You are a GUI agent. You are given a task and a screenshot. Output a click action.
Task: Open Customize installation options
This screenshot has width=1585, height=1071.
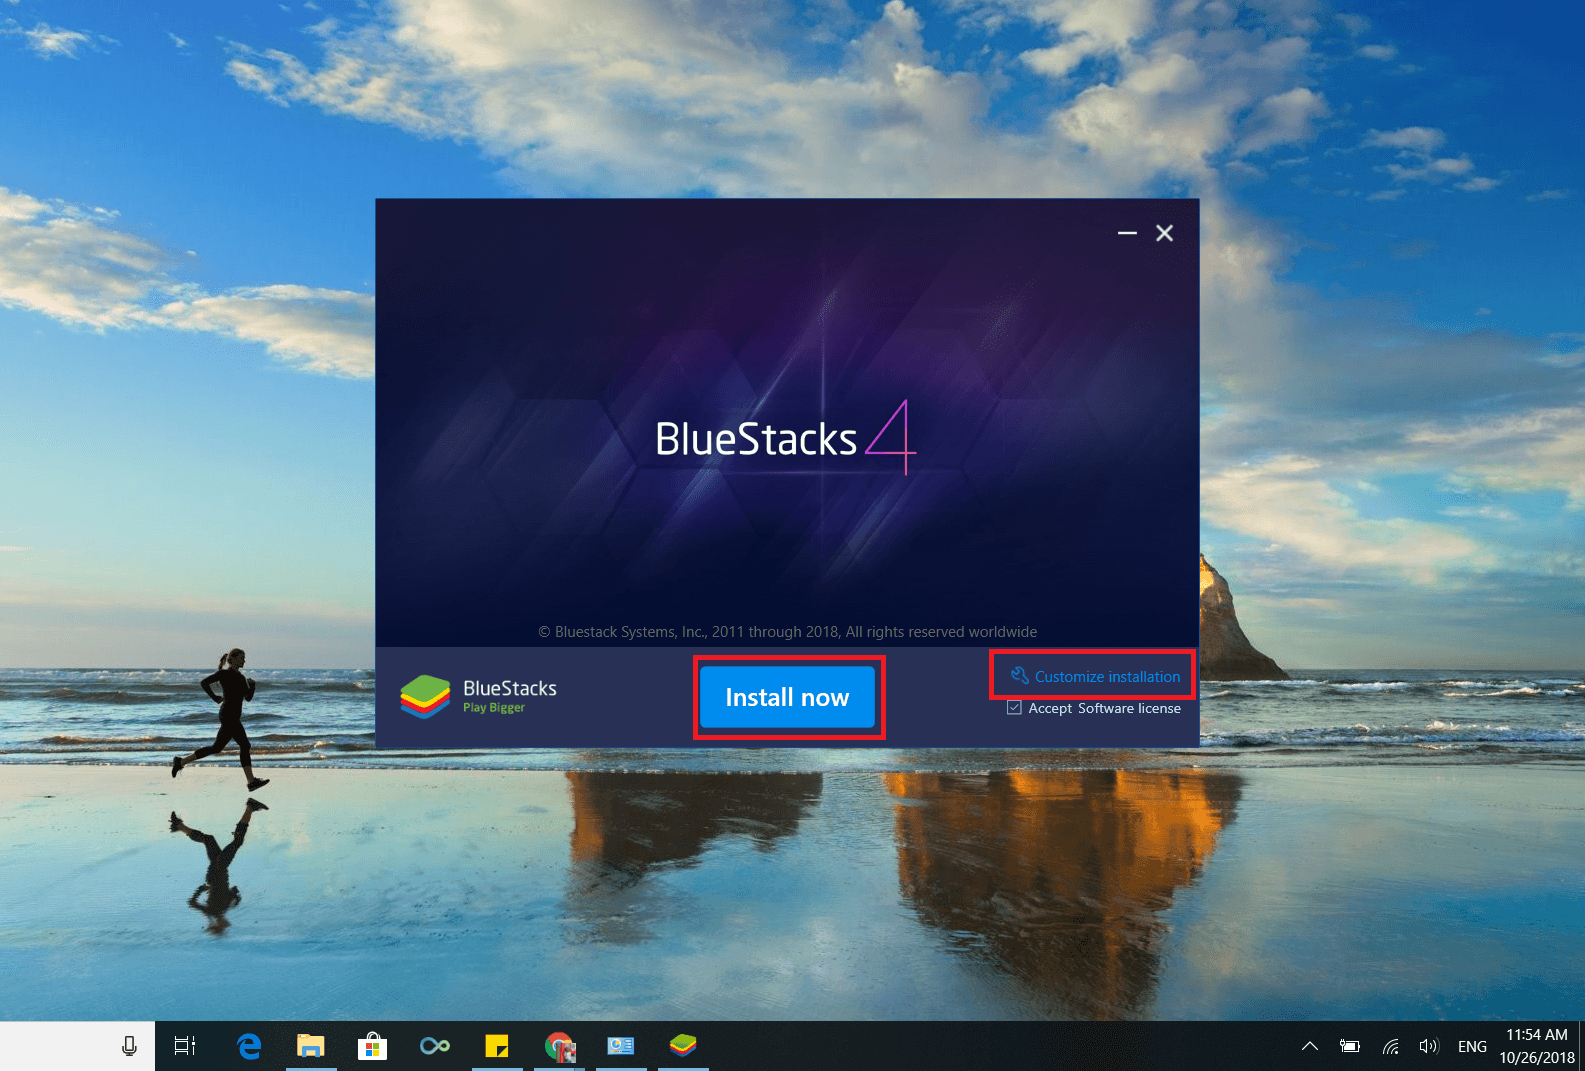coord(1095,676)
